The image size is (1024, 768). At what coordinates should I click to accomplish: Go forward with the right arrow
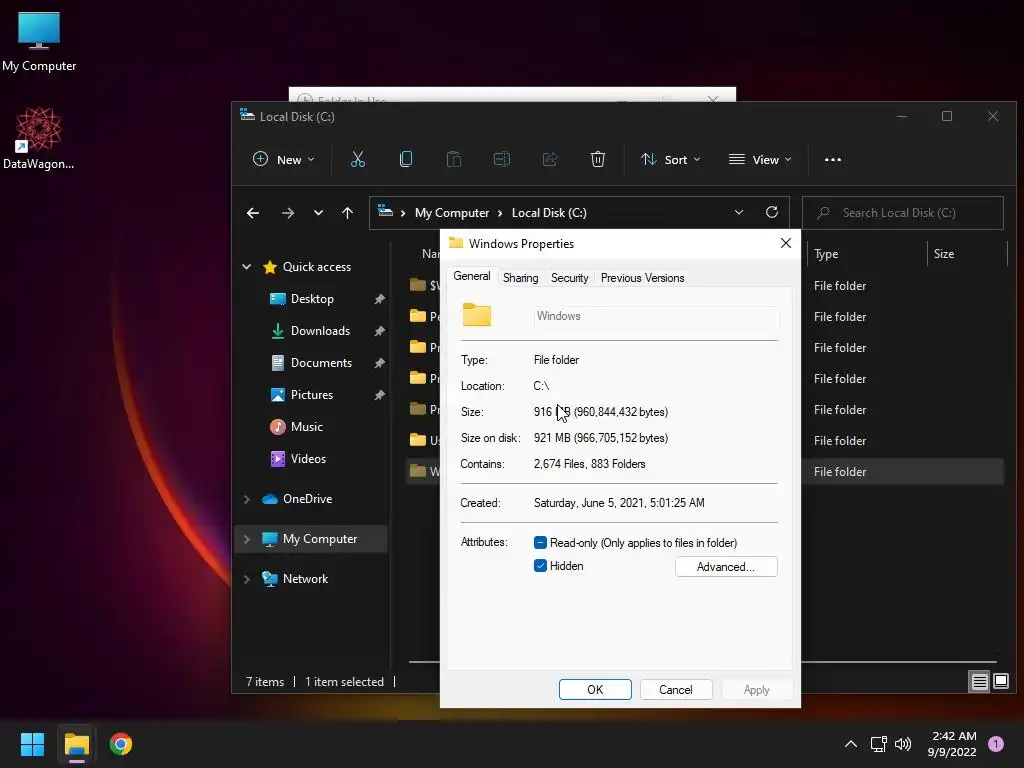point(288,213)
